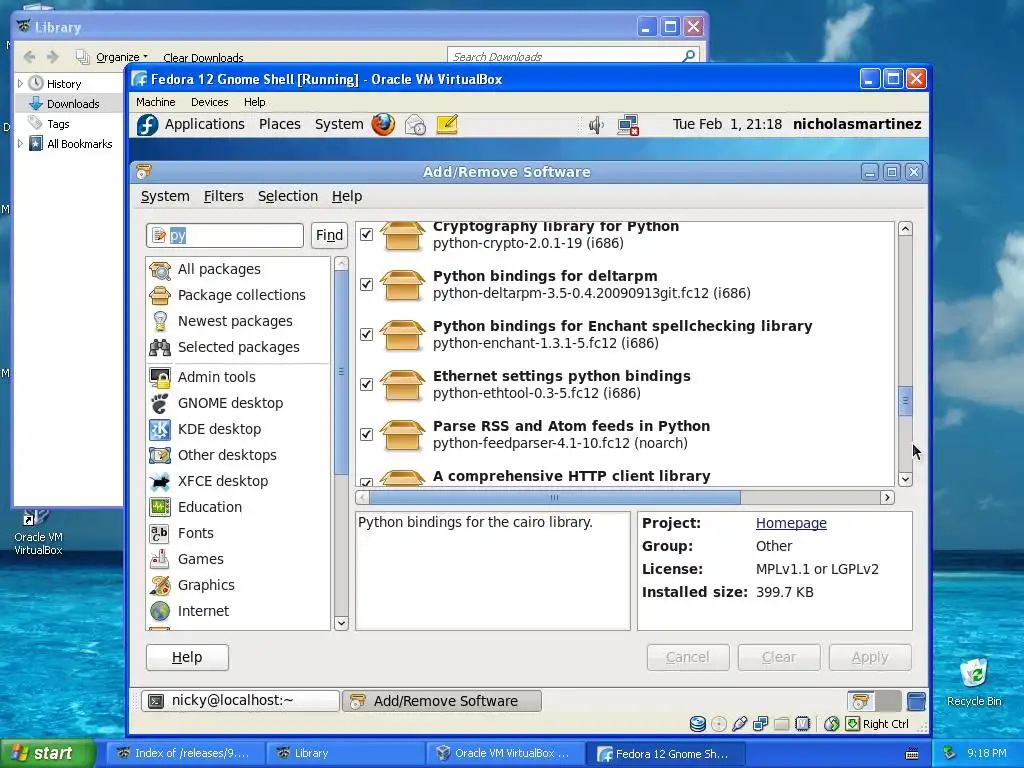Select the Newest packages lightbulb icon
This screenshot has width=1024, height=768.
(160, 321)
